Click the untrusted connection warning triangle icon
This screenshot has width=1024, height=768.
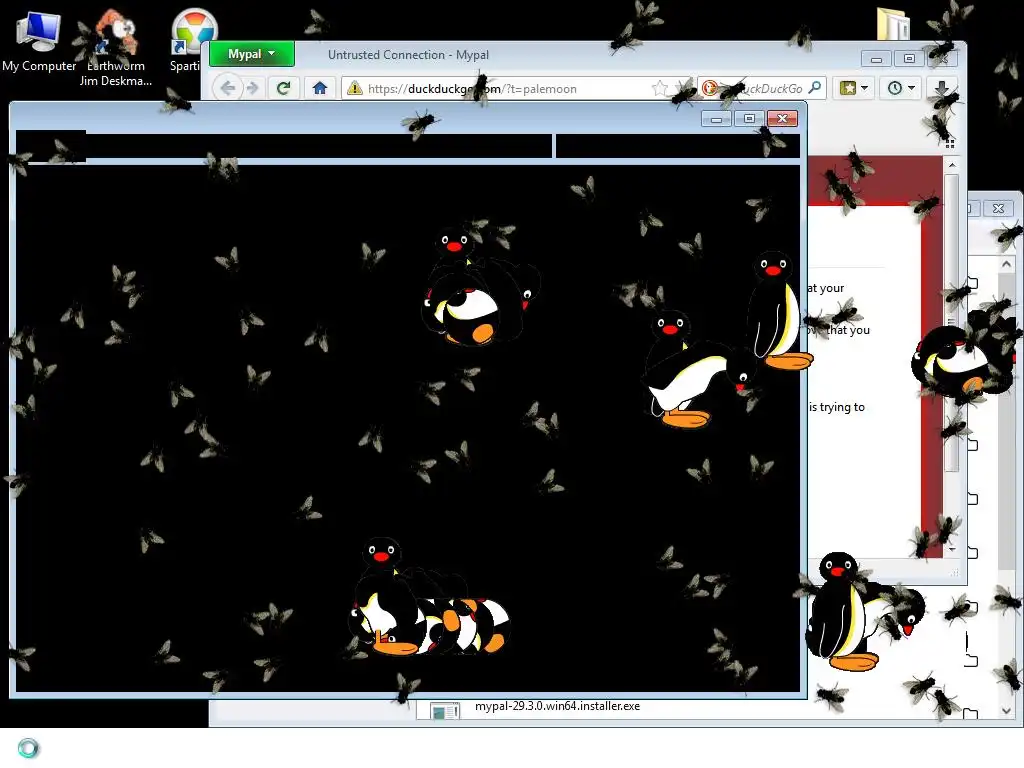(355, 88)
